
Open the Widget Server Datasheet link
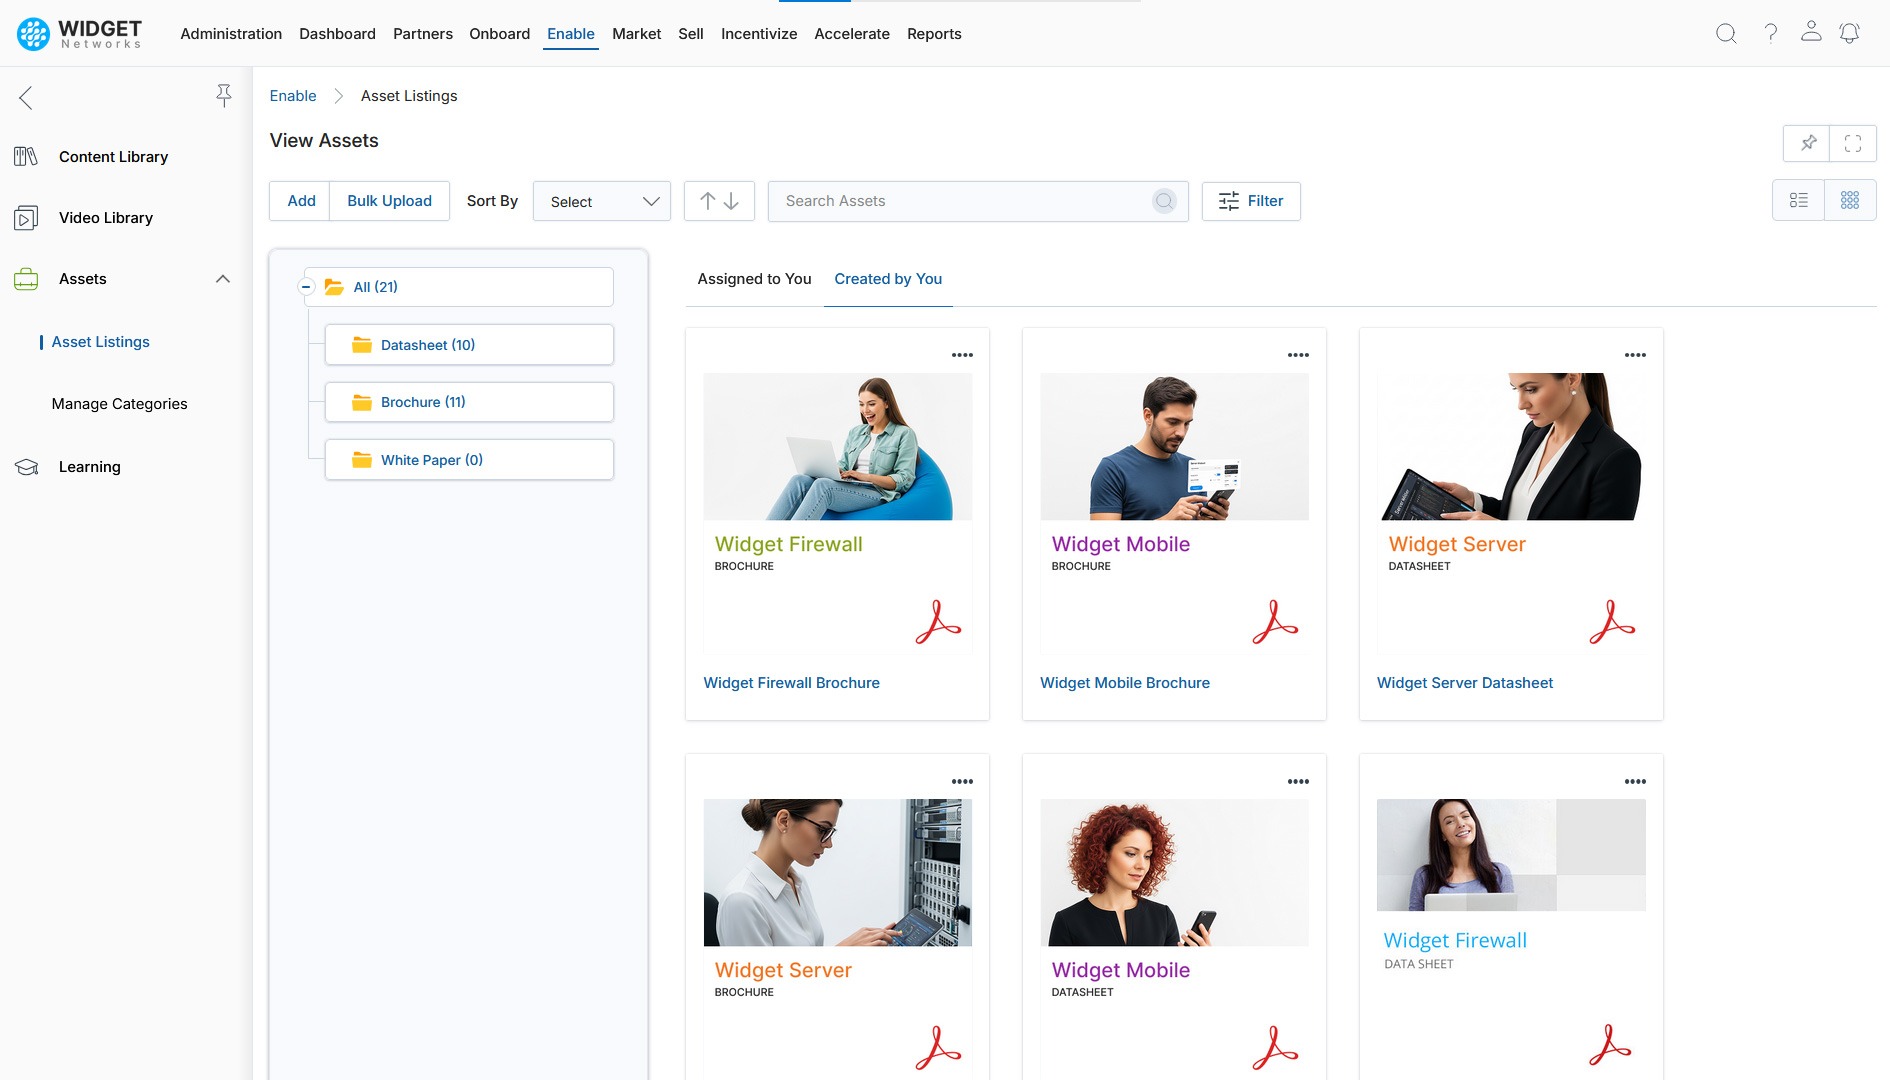click(x=1464, y=683)
